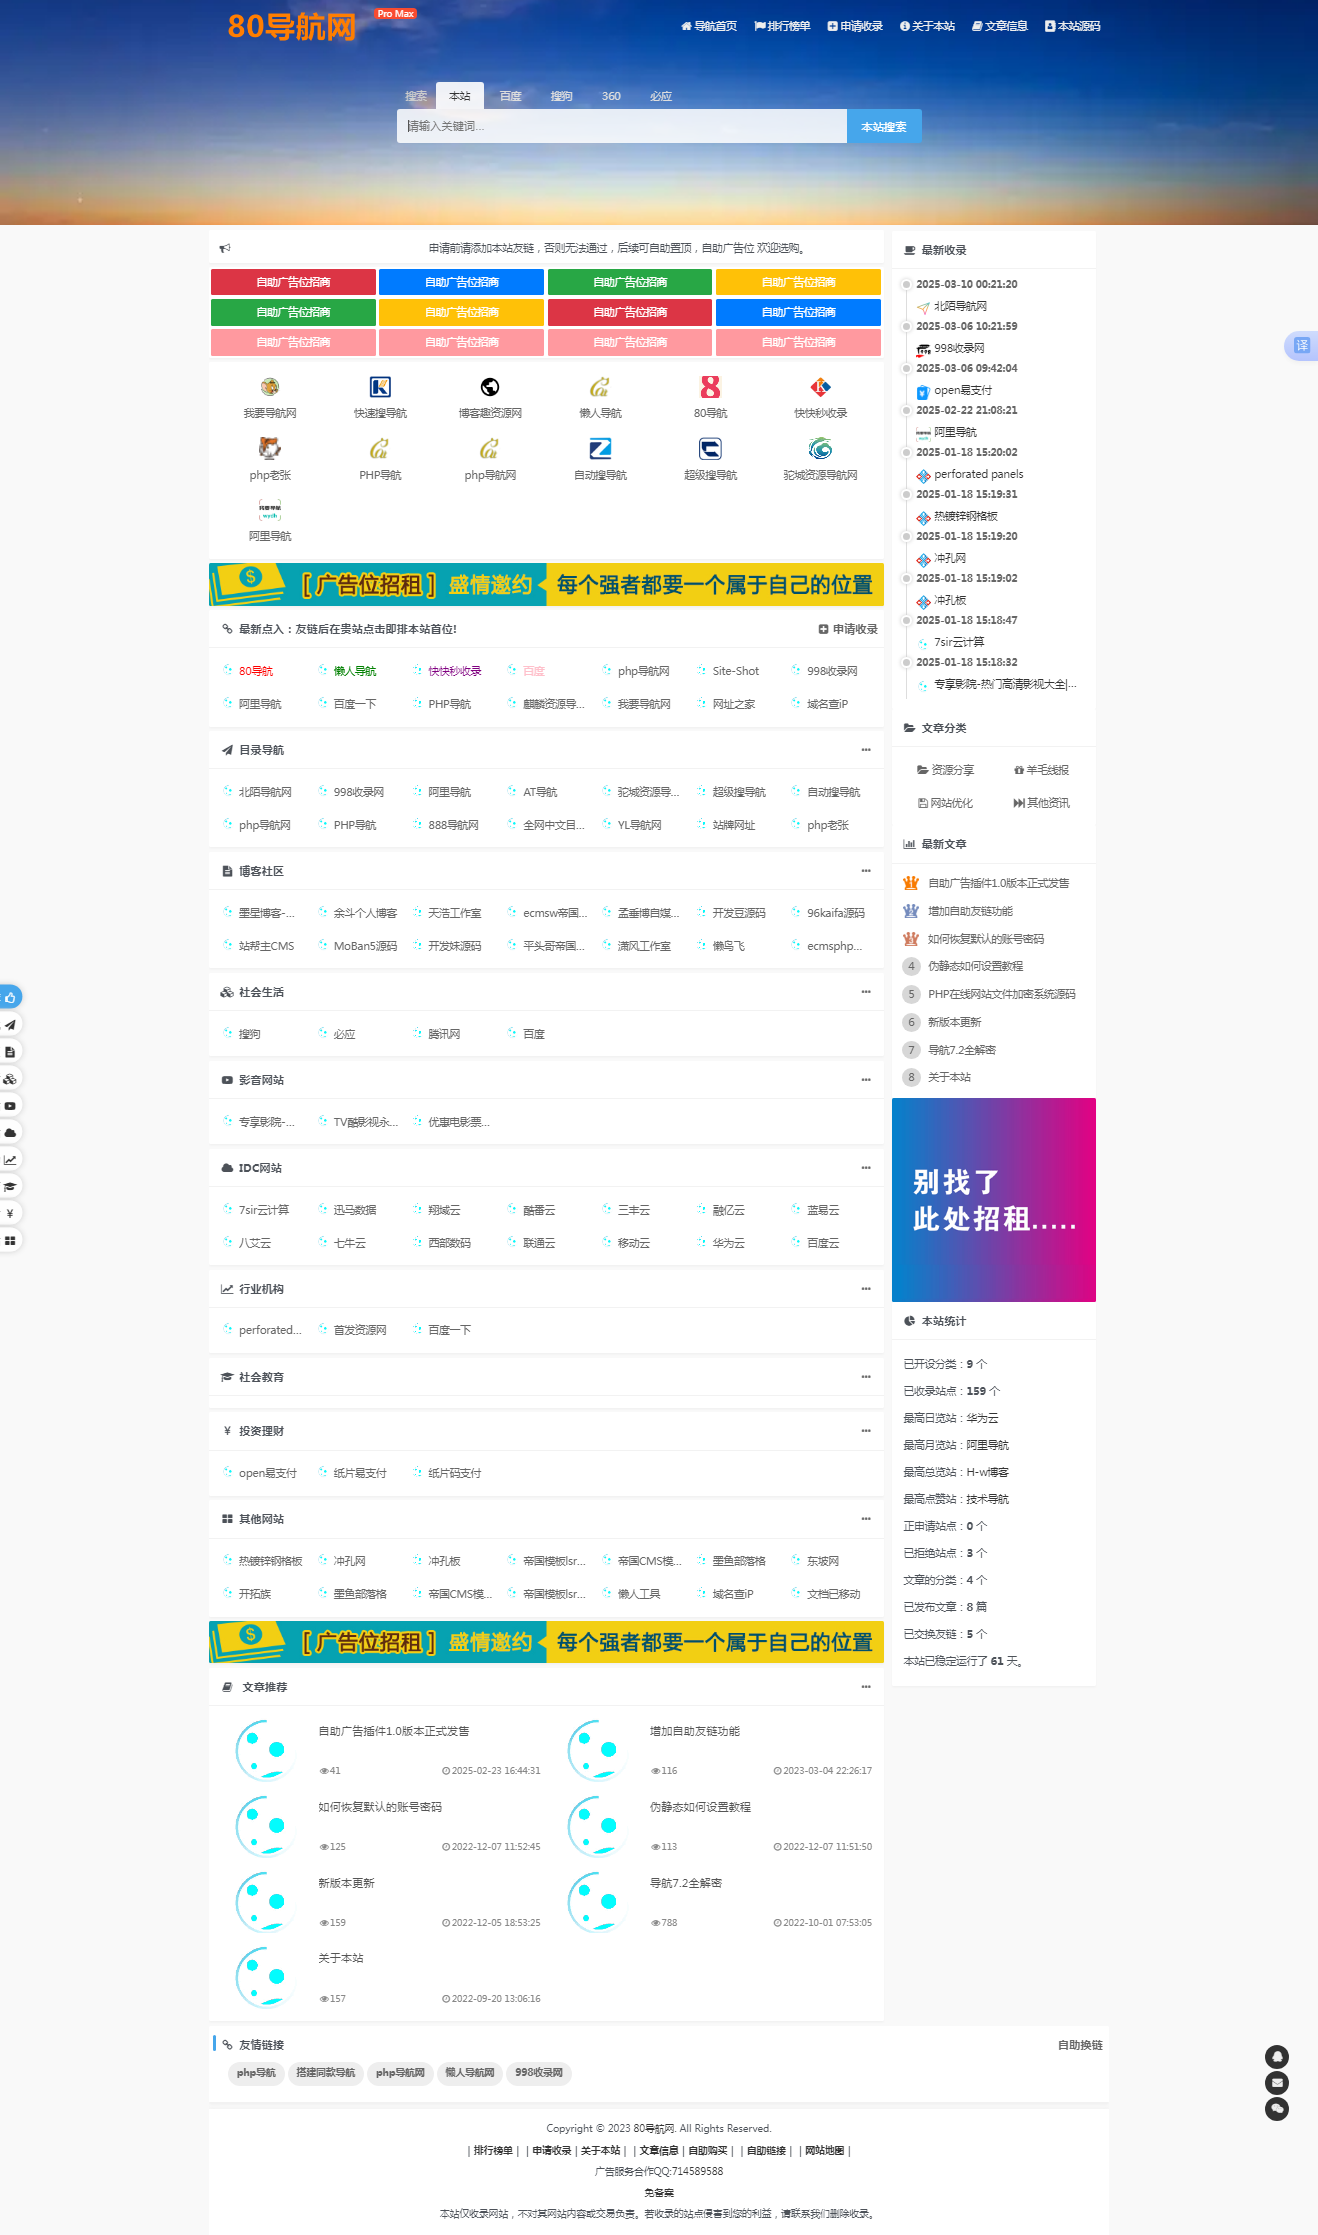Open 导航首页 in top navigation
The height and width of the screenshot is (2235, 1318).
(x=709, y=26)
